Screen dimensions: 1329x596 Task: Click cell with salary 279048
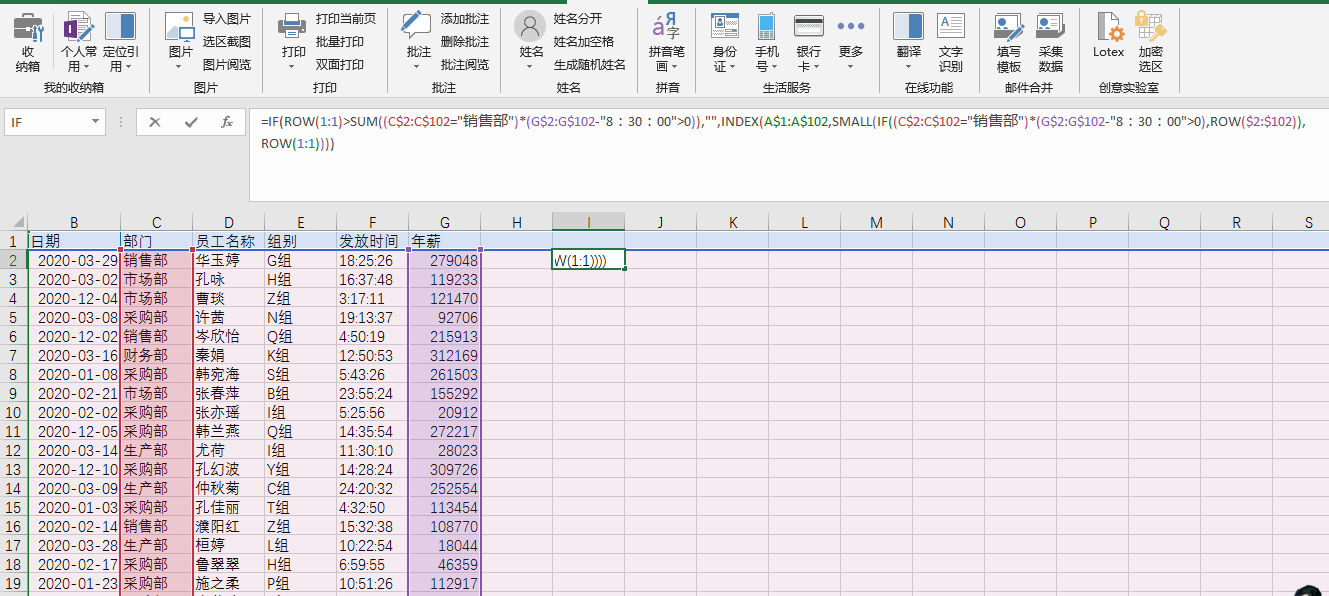[444, 260]
